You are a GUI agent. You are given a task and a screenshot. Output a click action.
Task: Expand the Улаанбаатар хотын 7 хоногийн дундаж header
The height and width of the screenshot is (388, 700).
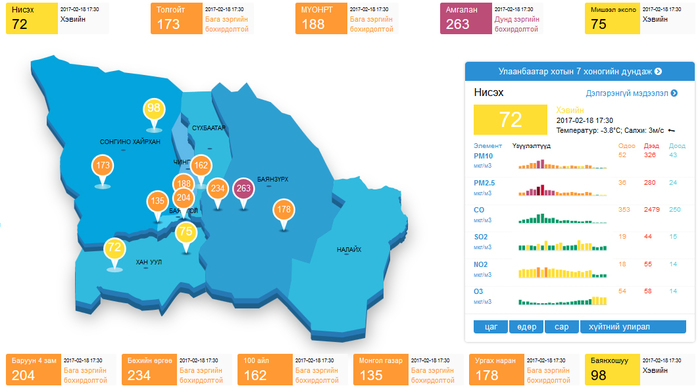click(x=579, y=71)
